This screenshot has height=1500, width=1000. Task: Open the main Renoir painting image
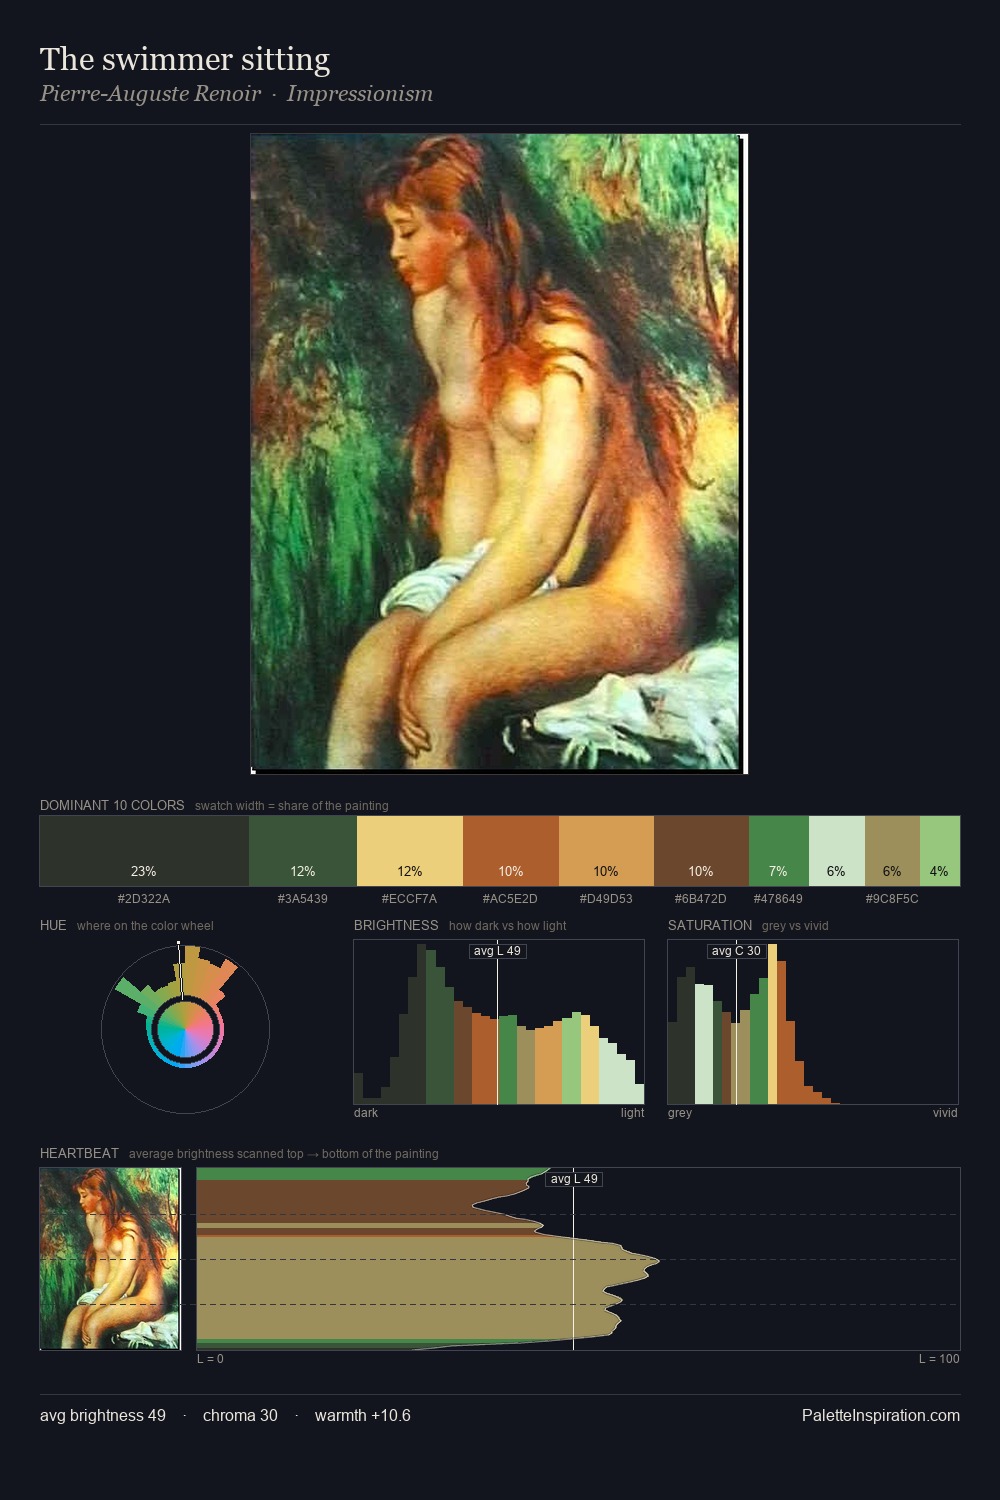[499, 454]
